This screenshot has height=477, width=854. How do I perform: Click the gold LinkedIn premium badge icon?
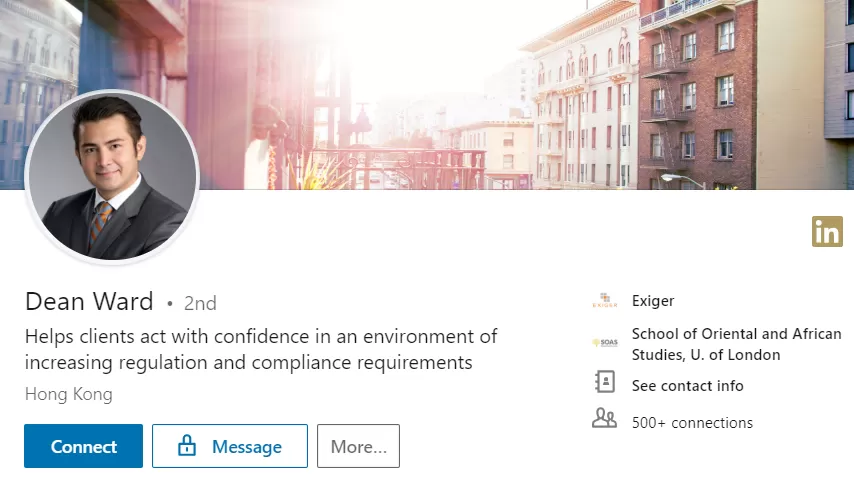tap(827, 231)
